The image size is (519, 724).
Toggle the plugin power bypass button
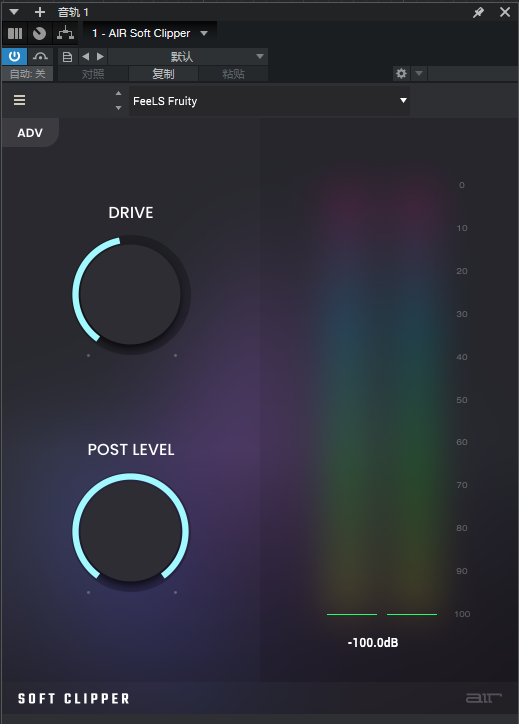point(14,57)
